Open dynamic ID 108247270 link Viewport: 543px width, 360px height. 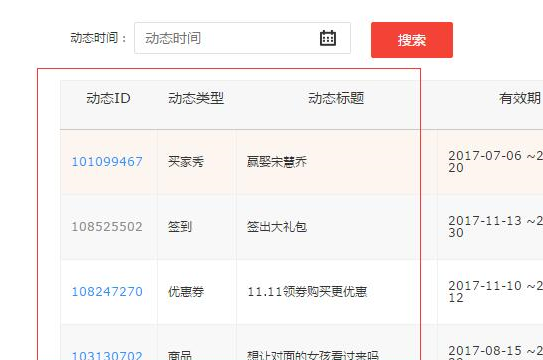point(107,292)
